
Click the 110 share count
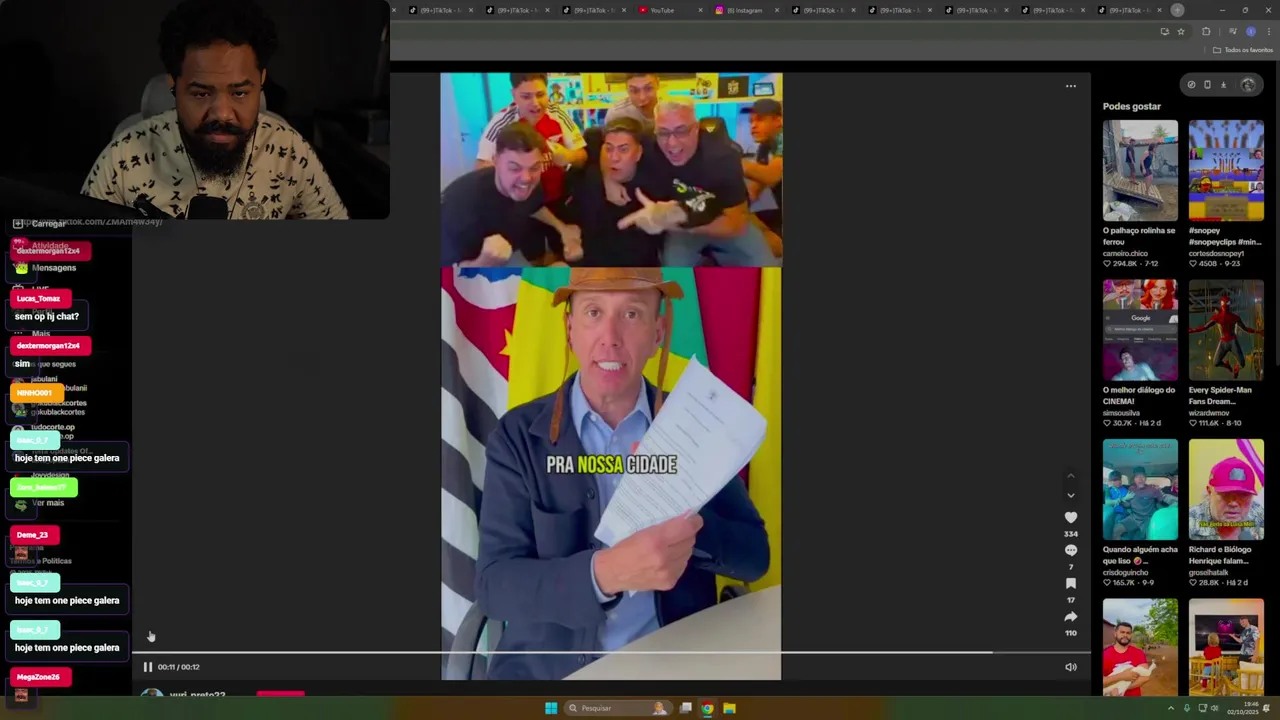1070,633
